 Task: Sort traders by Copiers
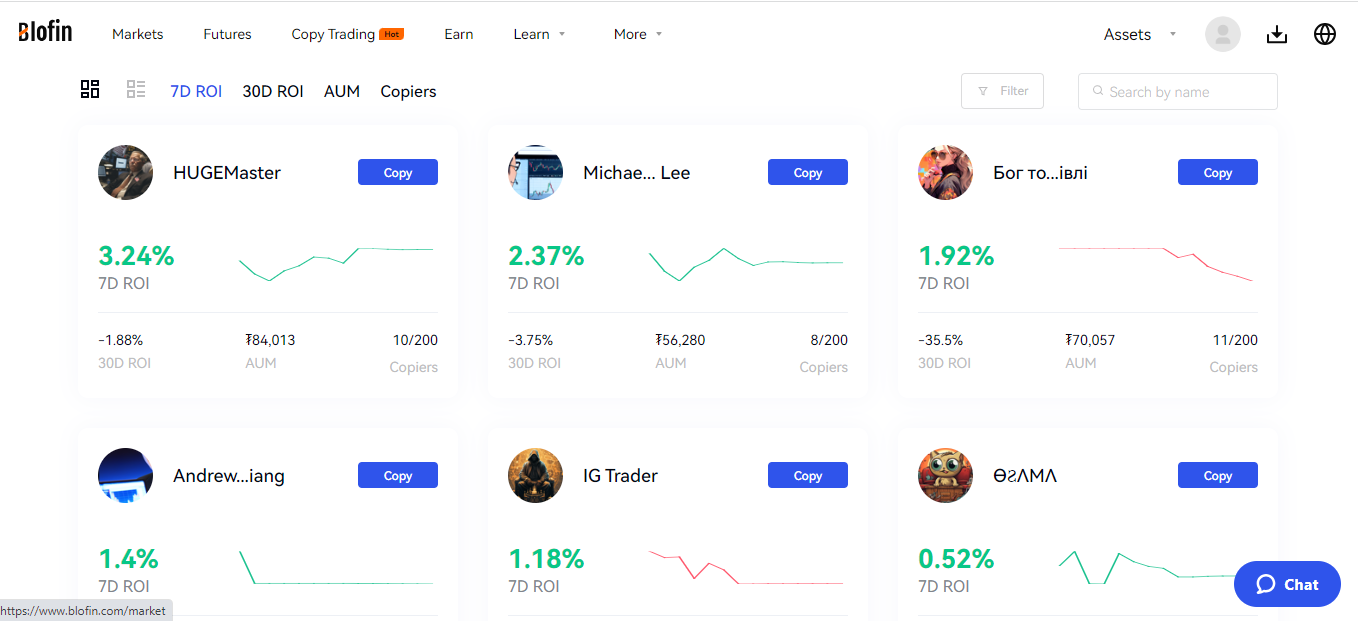coord(408,91)
